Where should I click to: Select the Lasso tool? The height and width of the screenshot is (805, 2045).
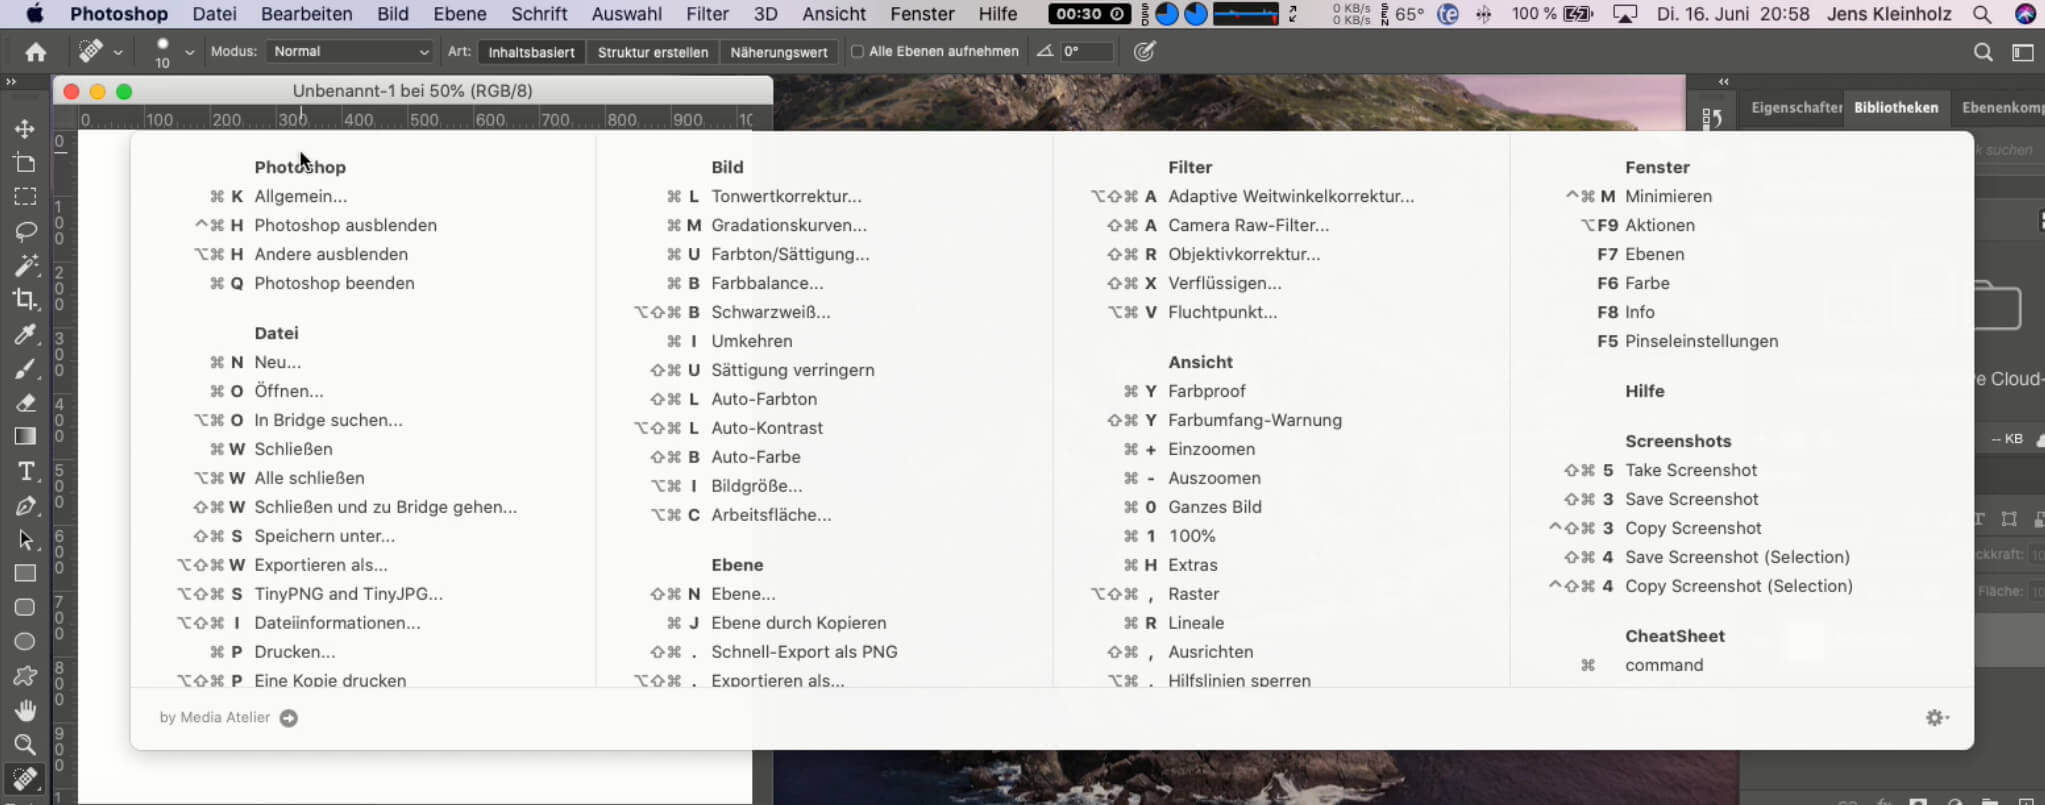[25, 231]
